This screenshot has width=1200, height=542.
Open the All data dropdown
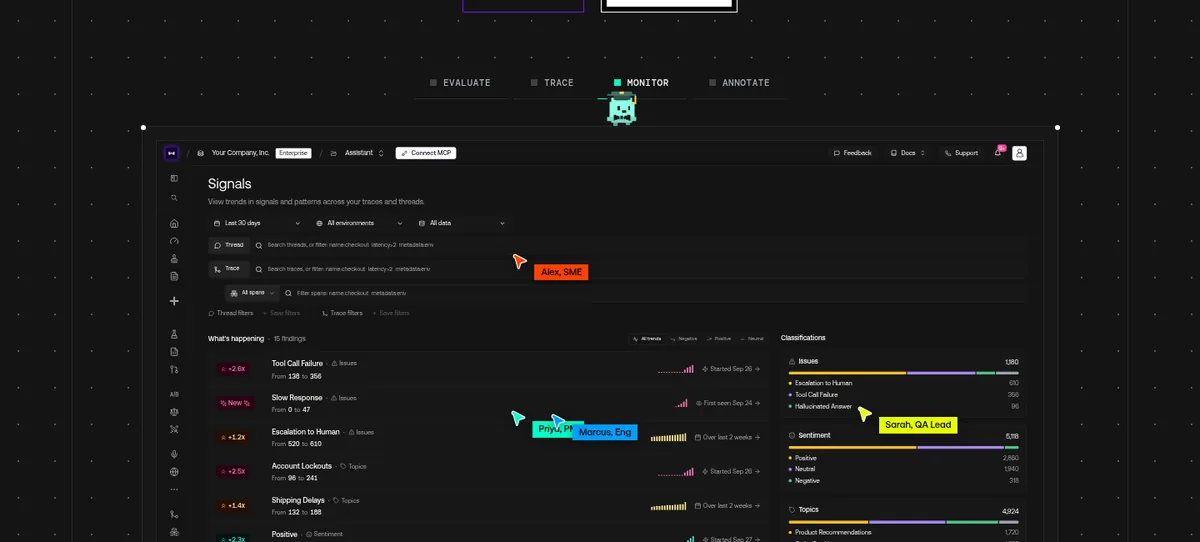(461, 223)
